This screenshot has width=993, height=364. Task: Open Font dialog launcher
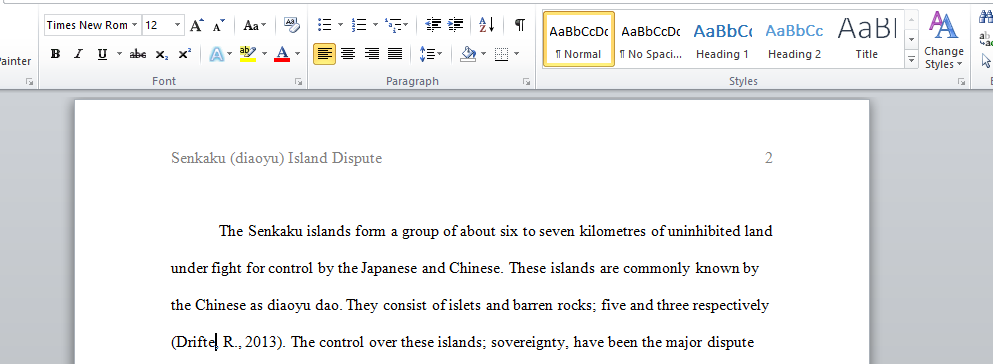tap(298, 82)
